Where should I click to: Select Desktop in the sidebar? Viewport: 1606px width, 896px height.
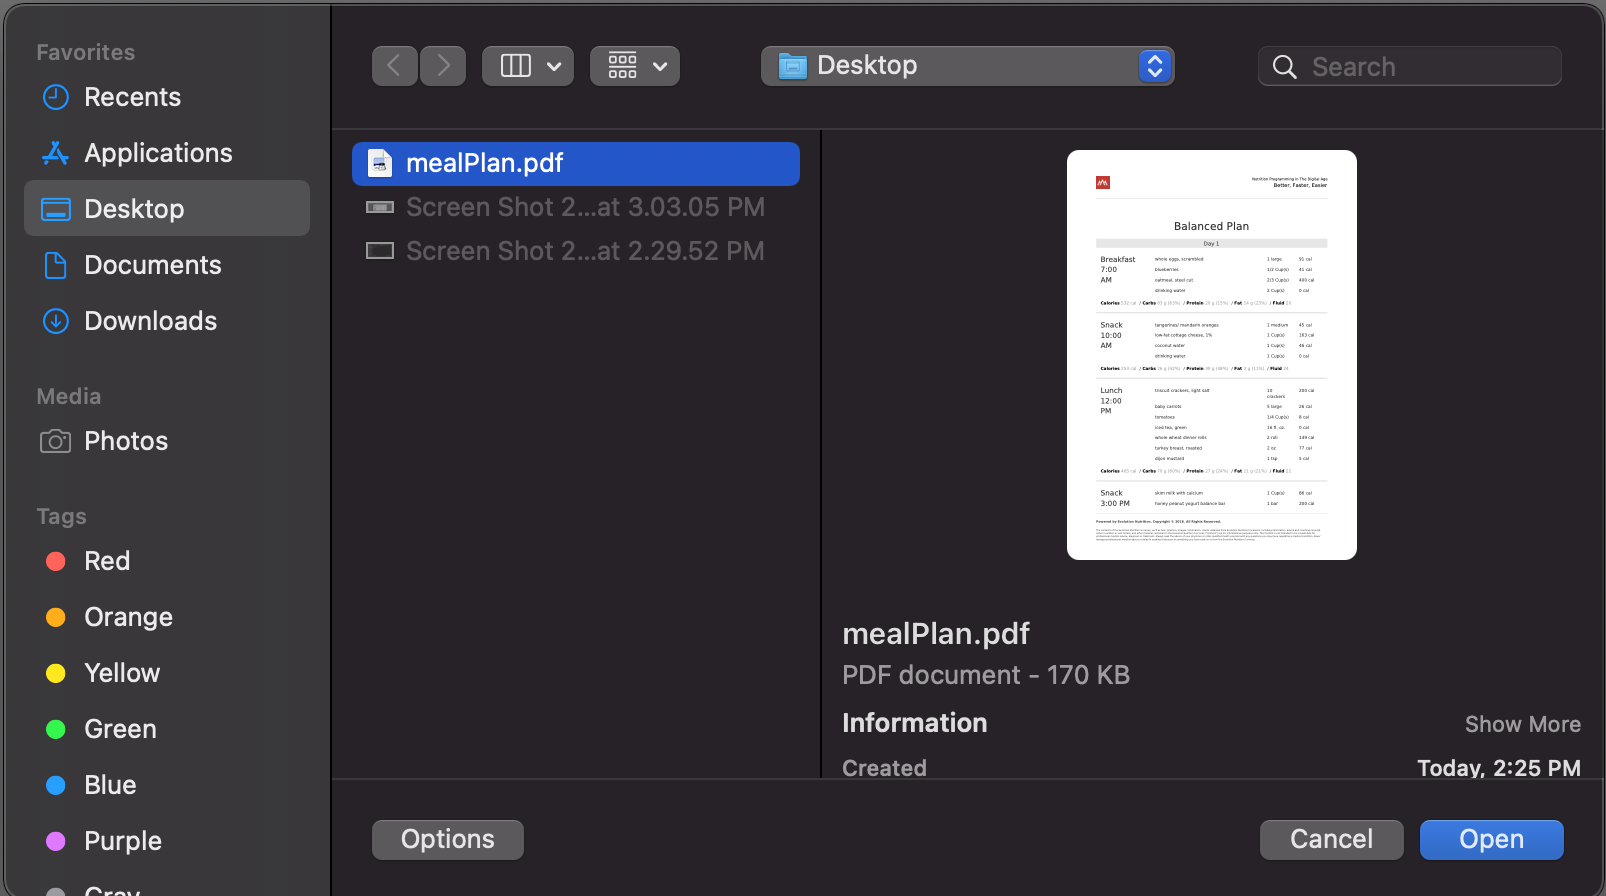pyautogui.click(x=167, y=208)
